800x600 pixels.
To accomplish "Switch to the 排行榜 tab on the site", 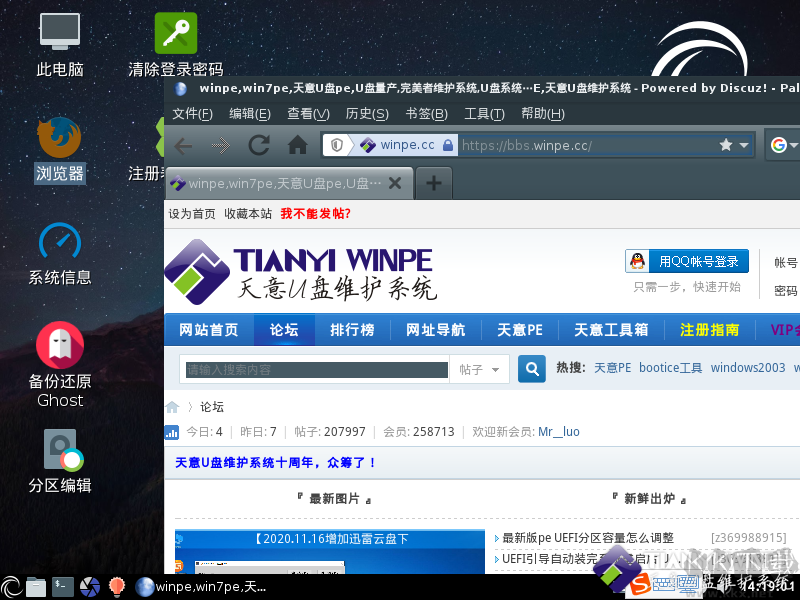I will coord(352,329).
